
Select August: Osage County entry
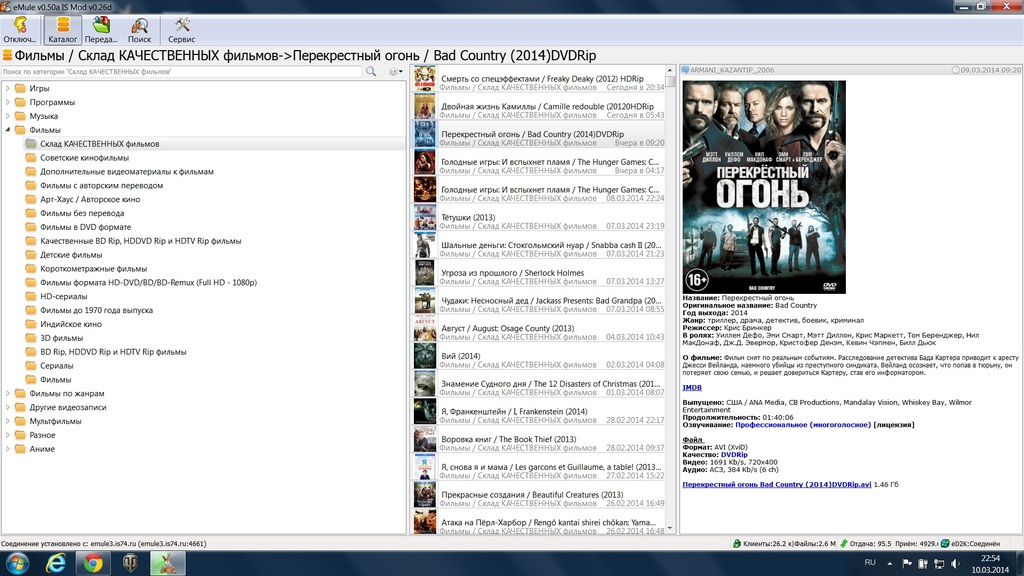(x=539, y=329)
